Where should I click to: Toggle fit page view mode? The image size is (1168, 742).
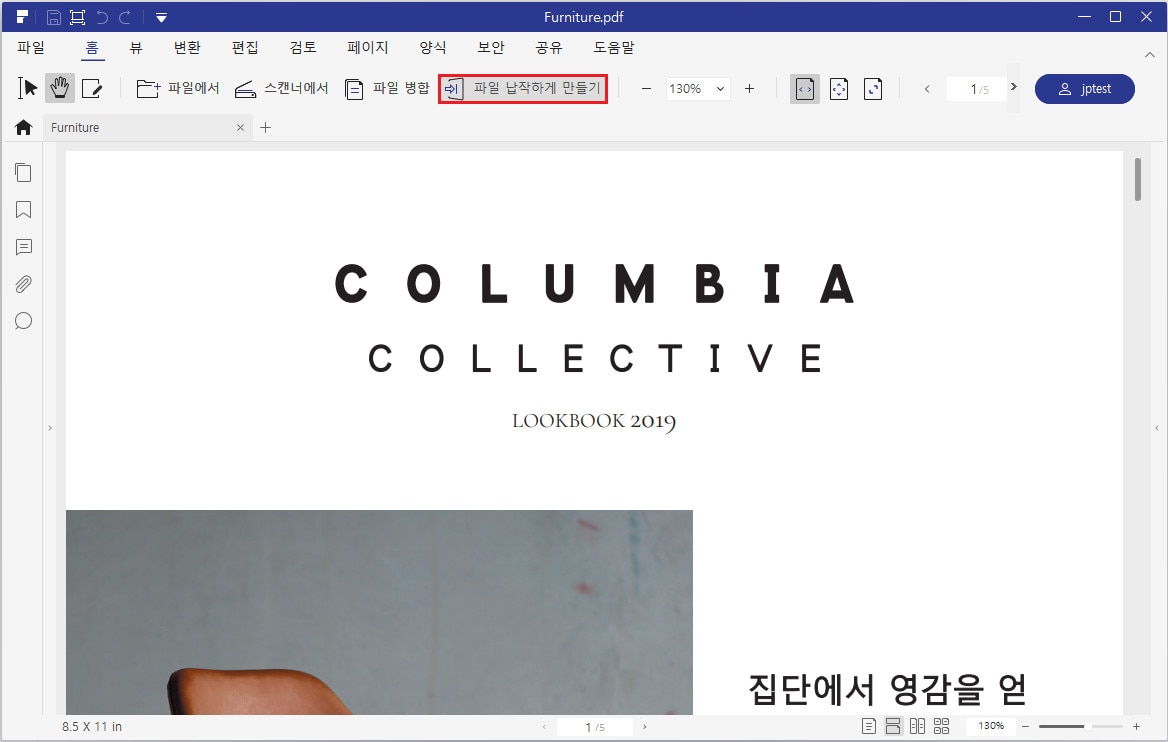(x=839, y=89)
